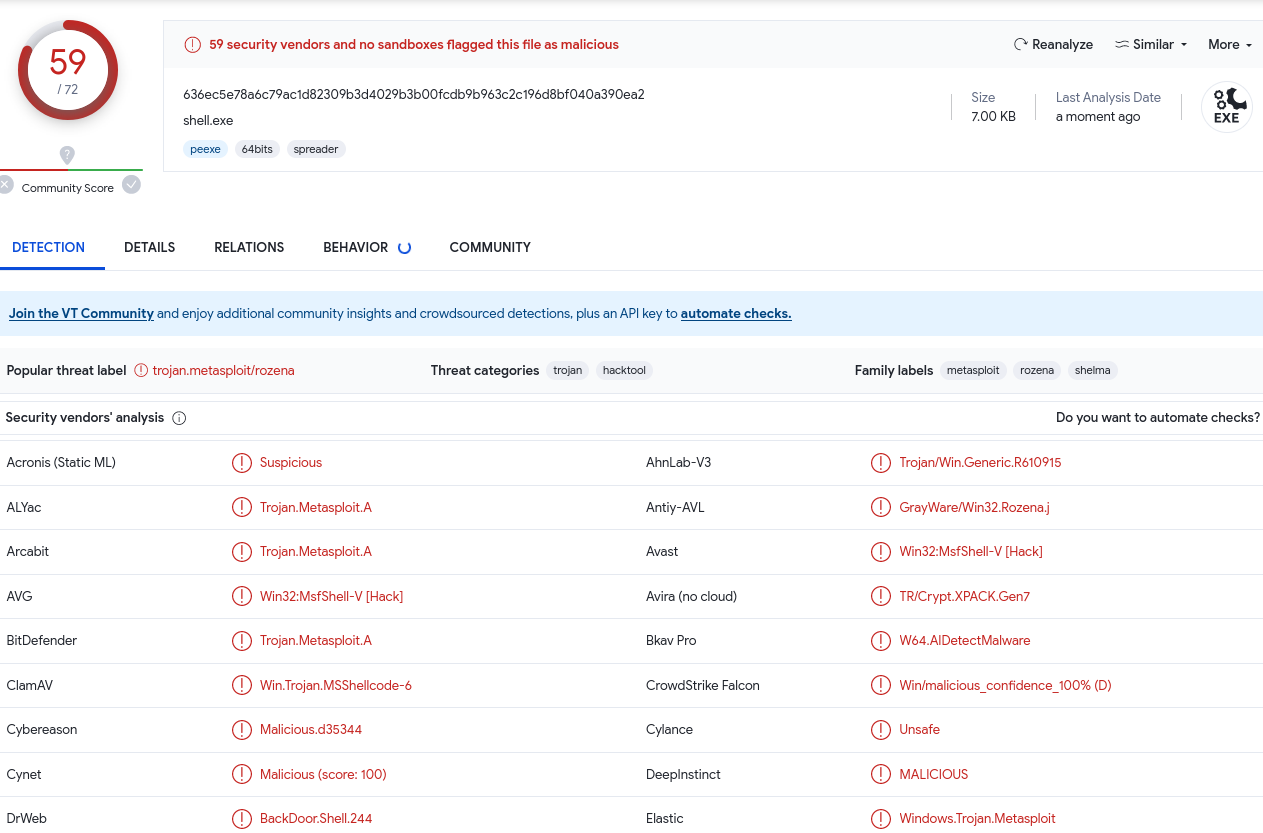Viewport: 1263px width, 833px height.
Task: Click the community score question mark marker
Action: click(67, 155)
